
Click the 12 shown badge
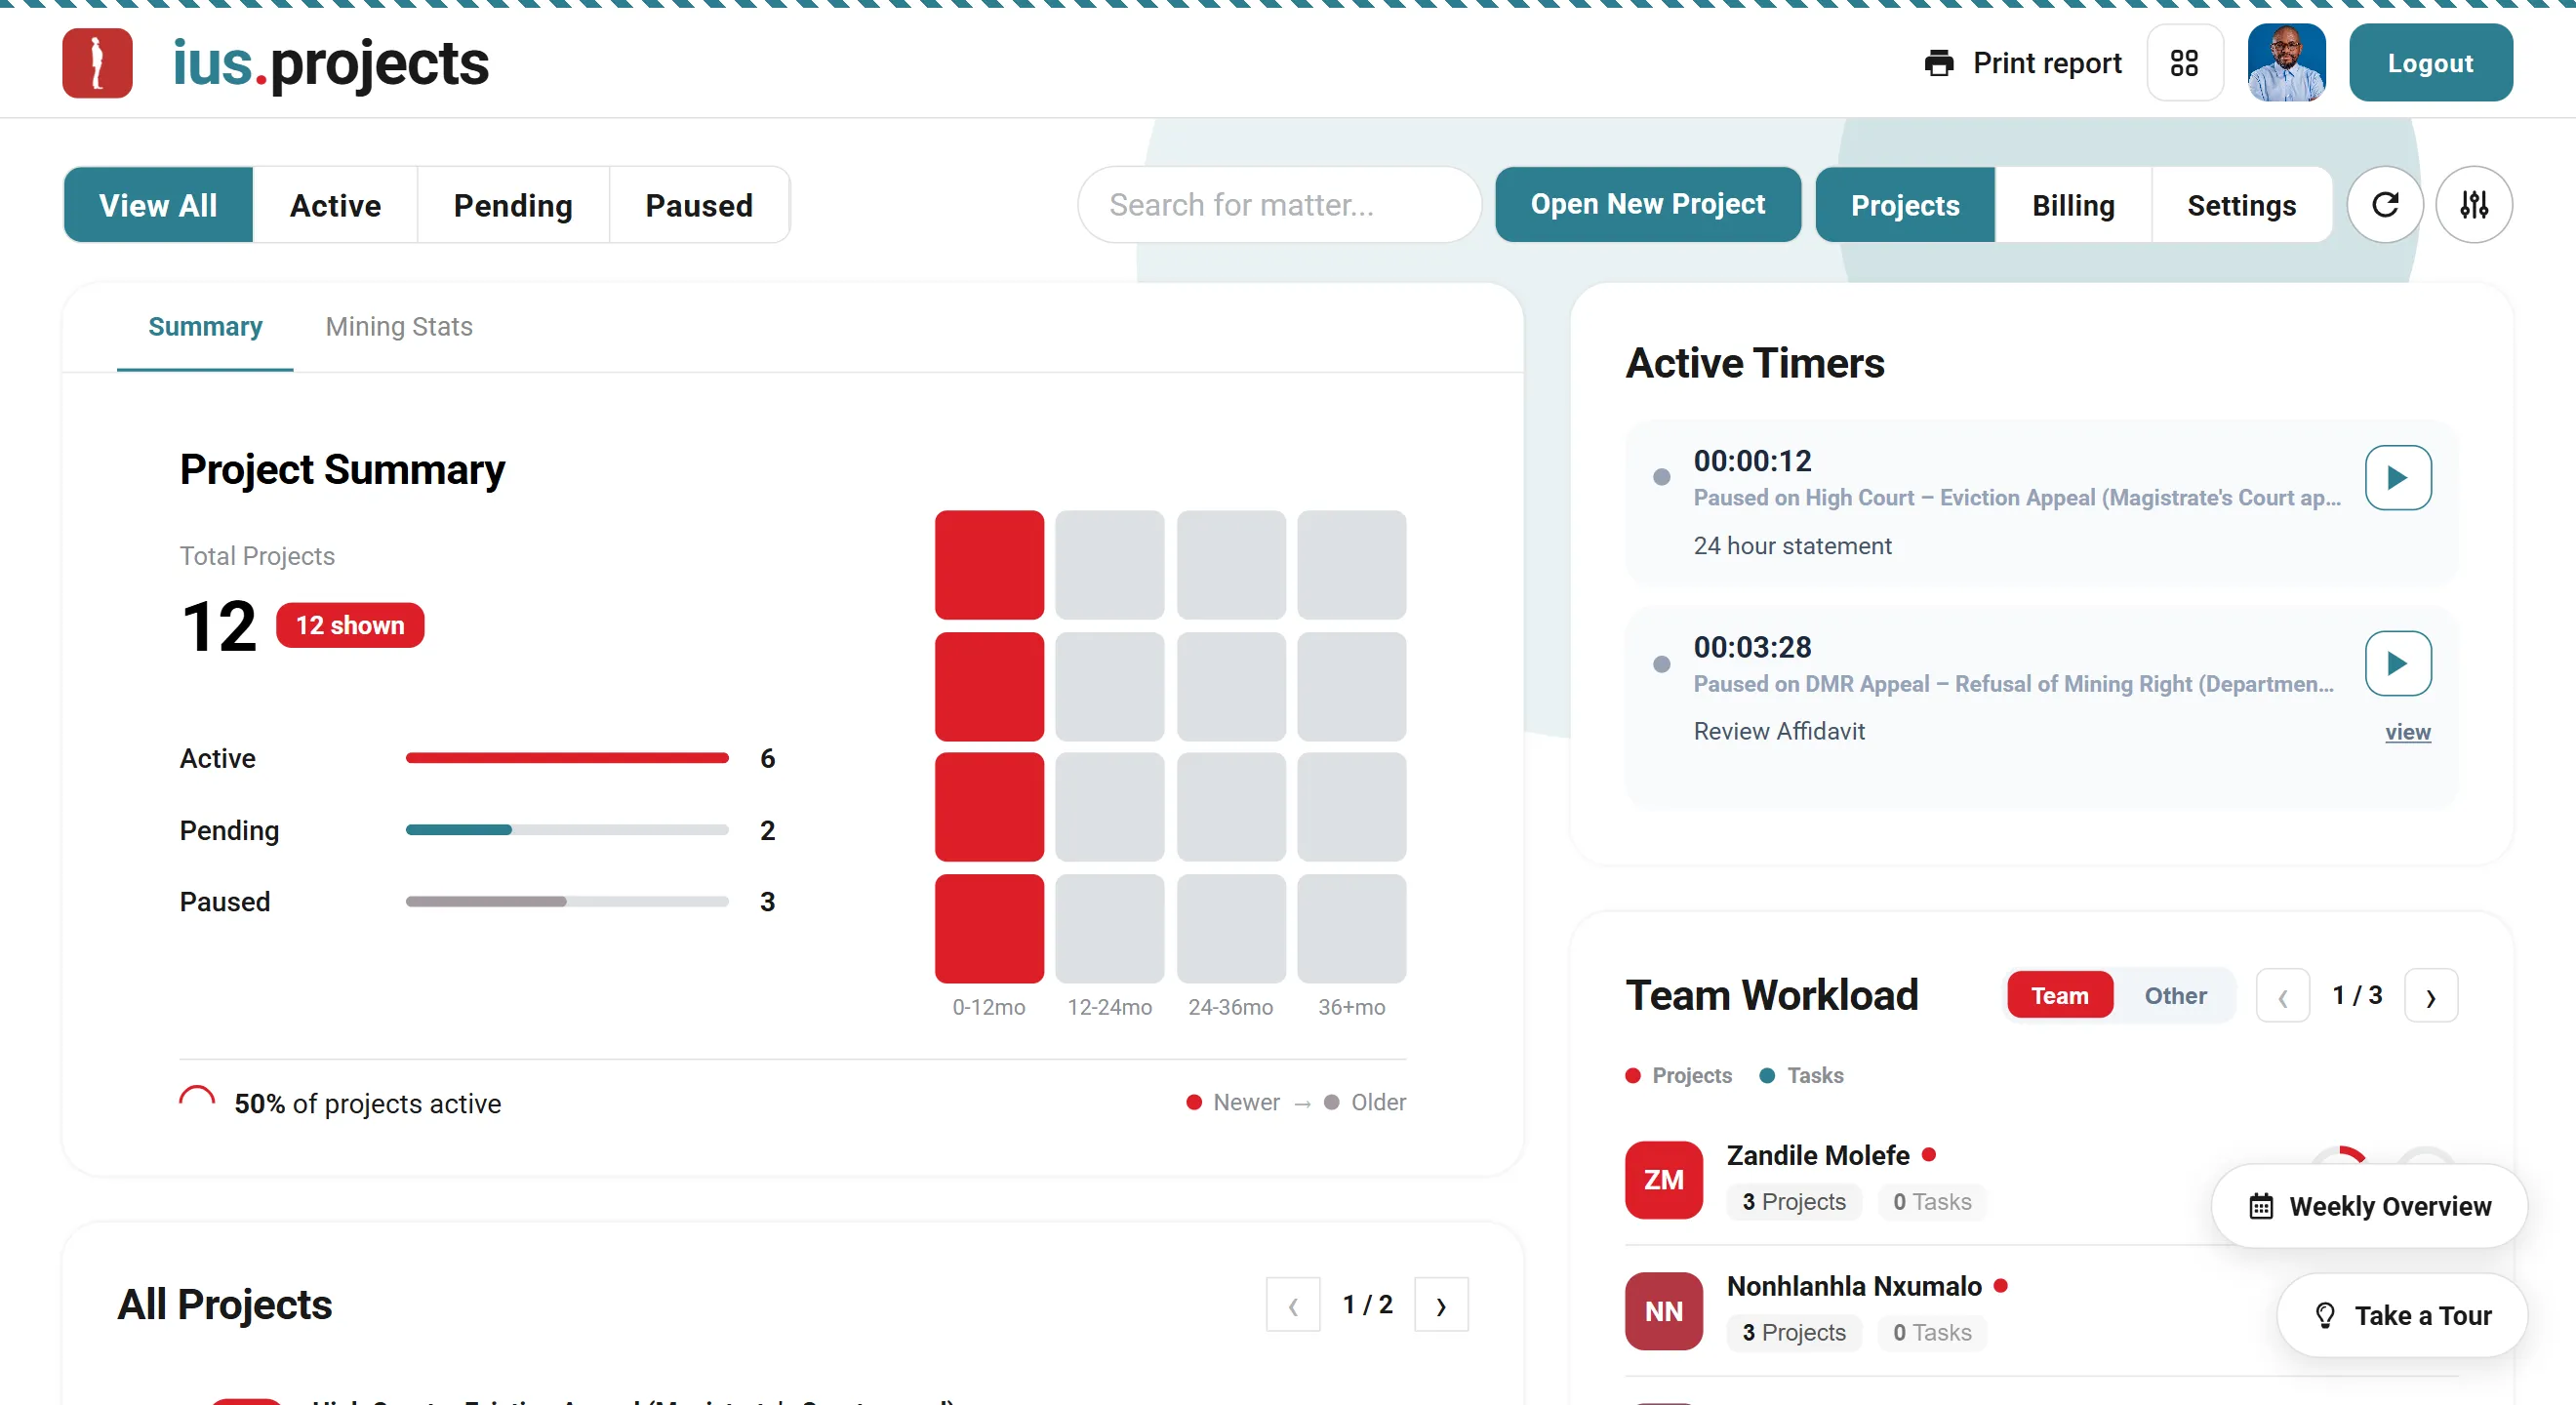click(x=350, y=625)
